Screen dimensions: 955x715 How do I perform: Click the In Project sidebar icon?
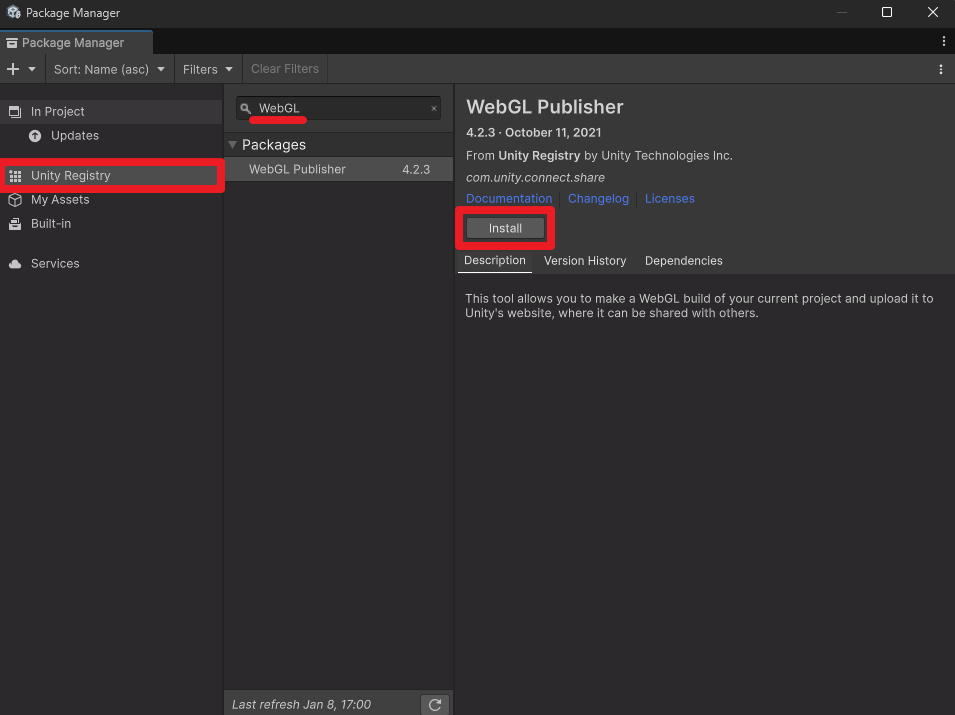click(15, 111)
